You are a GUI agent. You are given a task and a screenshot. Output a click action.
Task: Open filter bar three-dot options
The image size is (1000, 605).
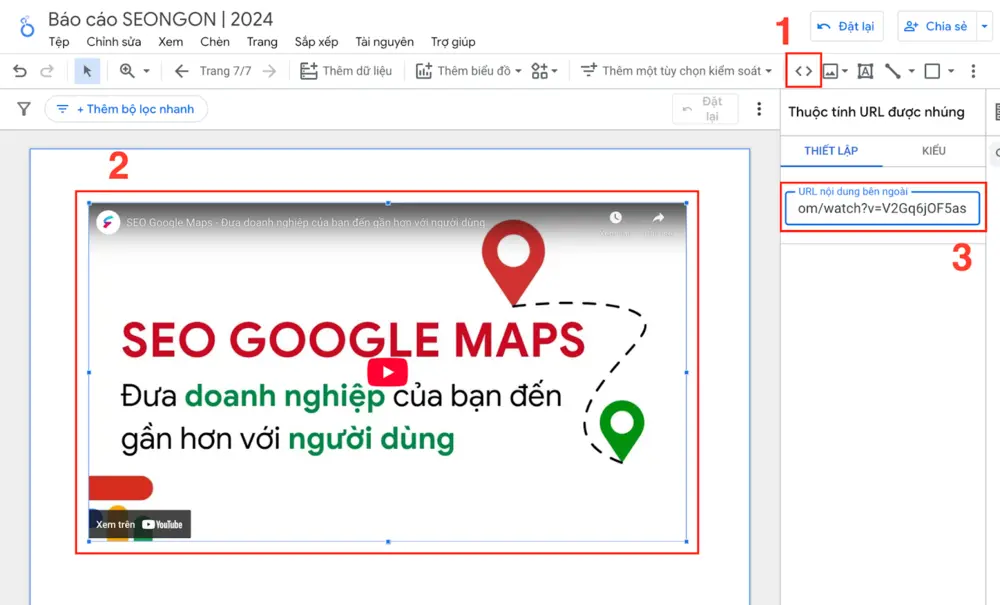click(x=759, y=109)
